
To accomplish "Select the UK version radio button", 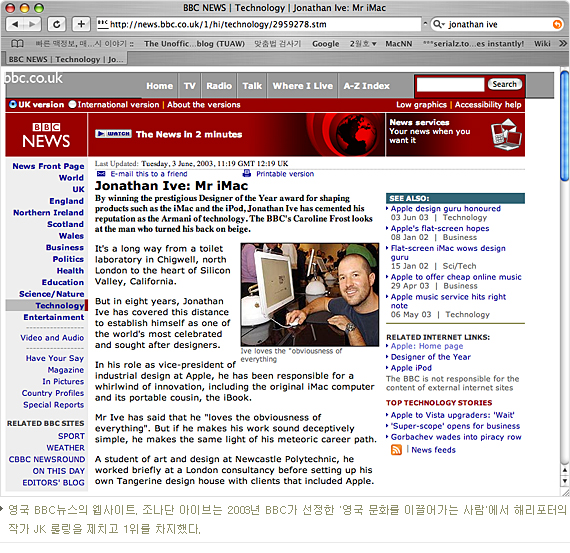I will (x=13, y=105).
